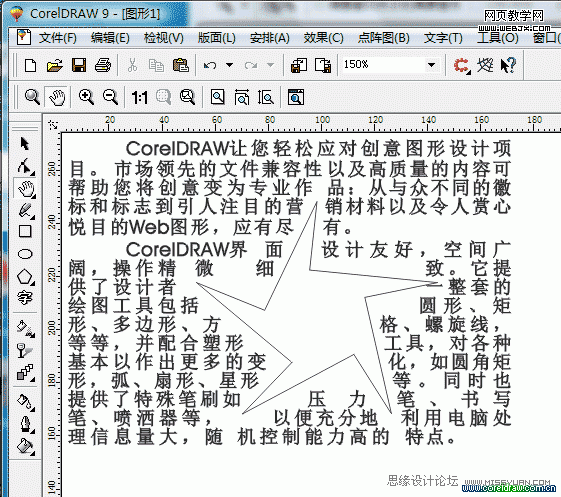Click the Redo arrow icon

pos(250,65)
